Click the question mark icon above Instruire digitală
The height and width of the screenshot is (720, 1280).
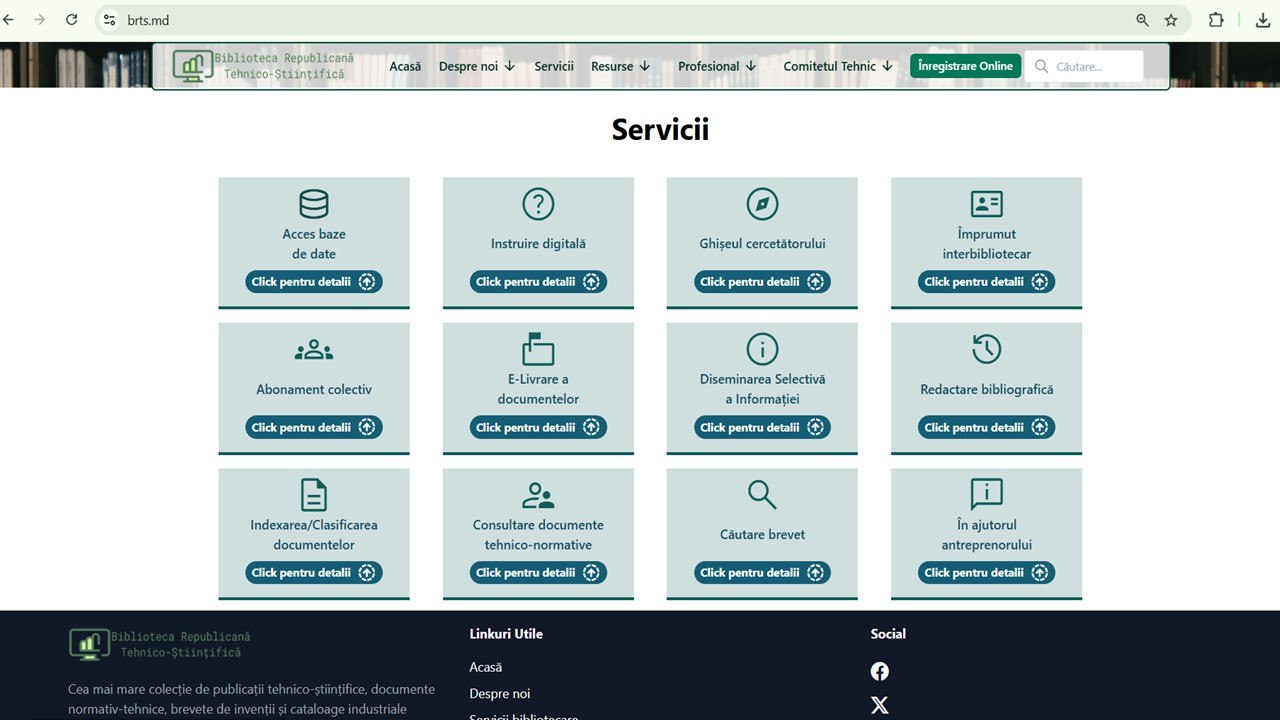(538, 204)
